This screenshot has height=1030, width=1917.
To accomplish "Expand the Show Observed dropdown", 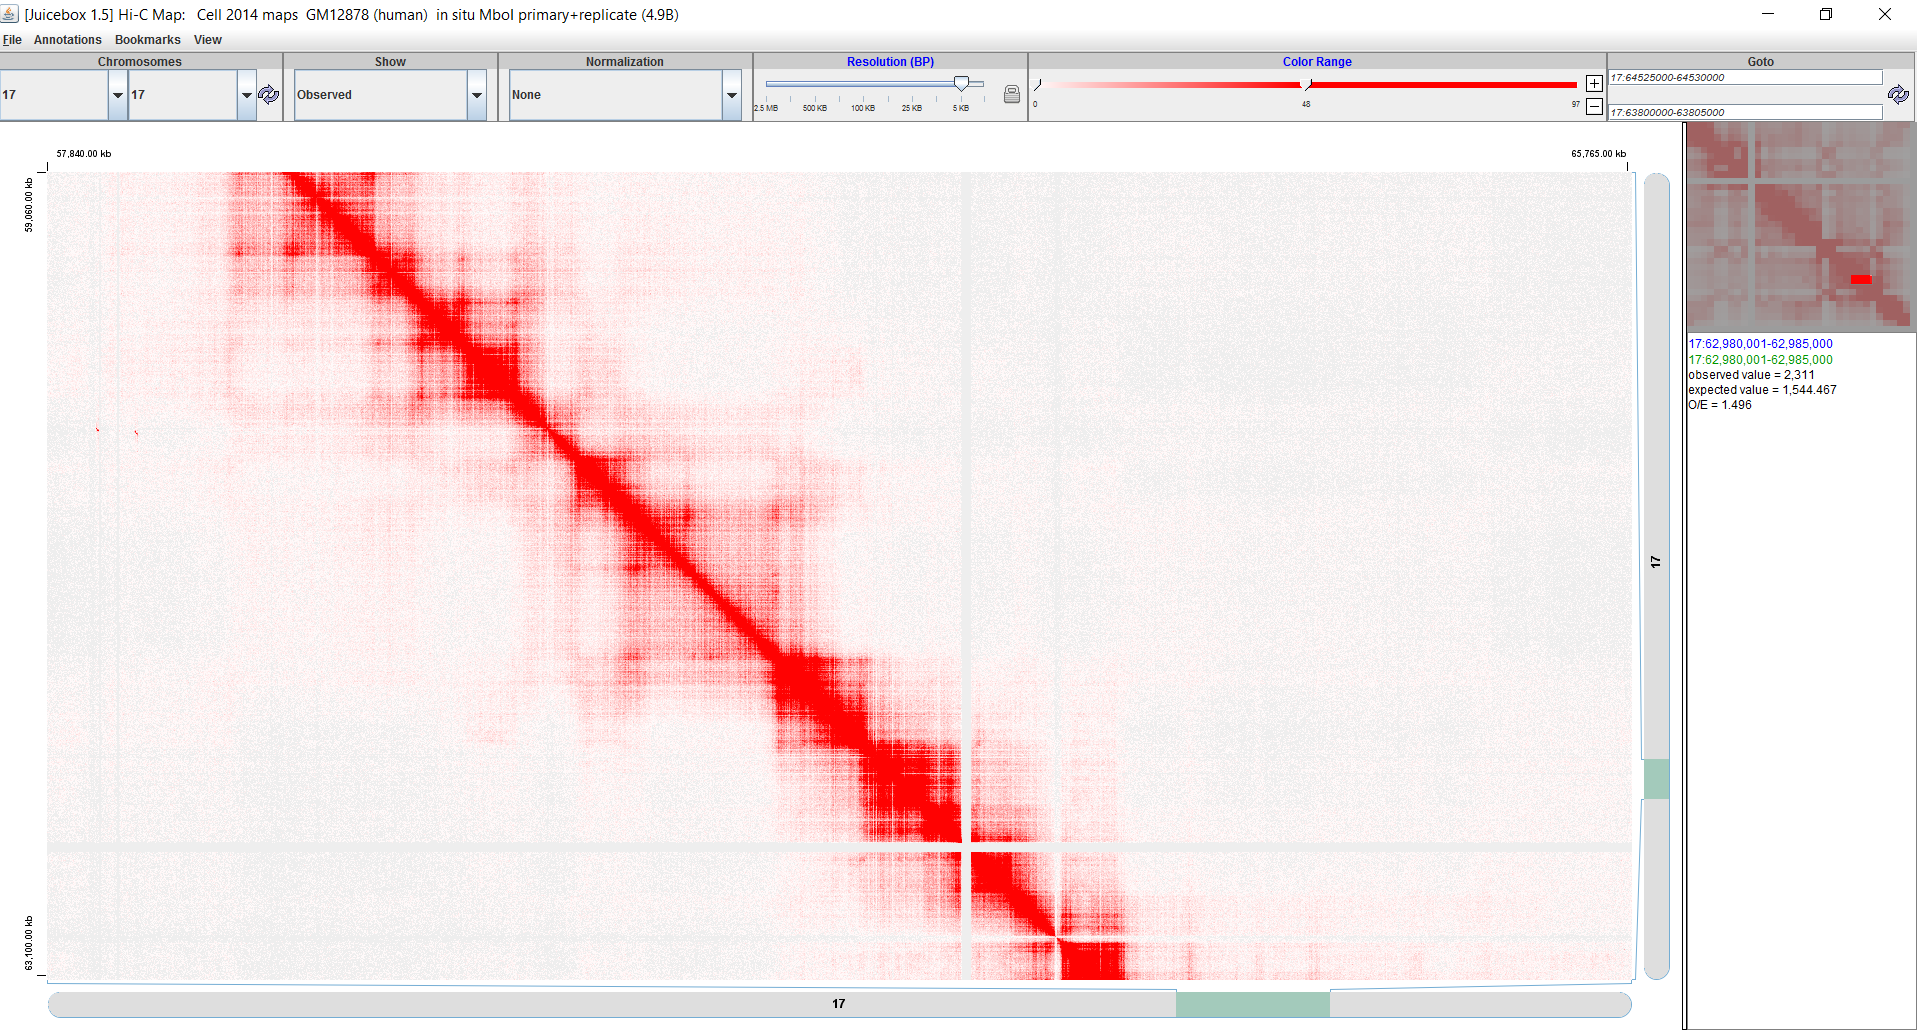I will (x=476, y=95).
